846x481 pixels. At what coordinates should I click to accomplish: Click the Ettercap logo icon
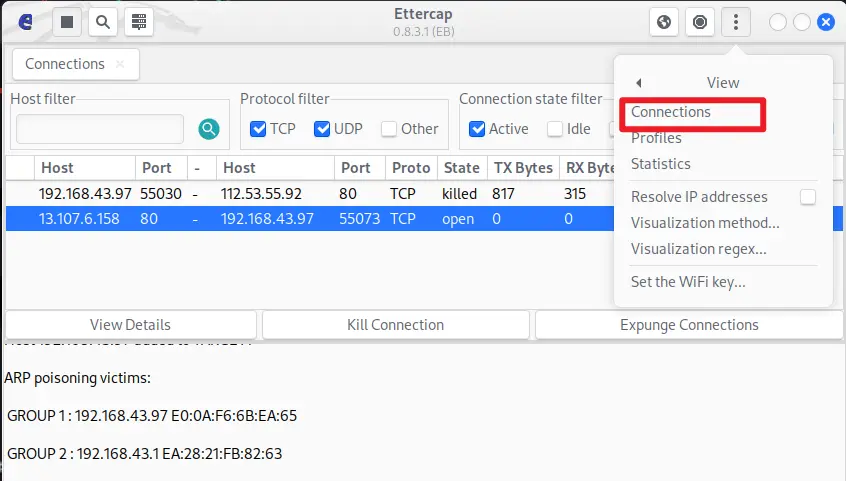24,21
